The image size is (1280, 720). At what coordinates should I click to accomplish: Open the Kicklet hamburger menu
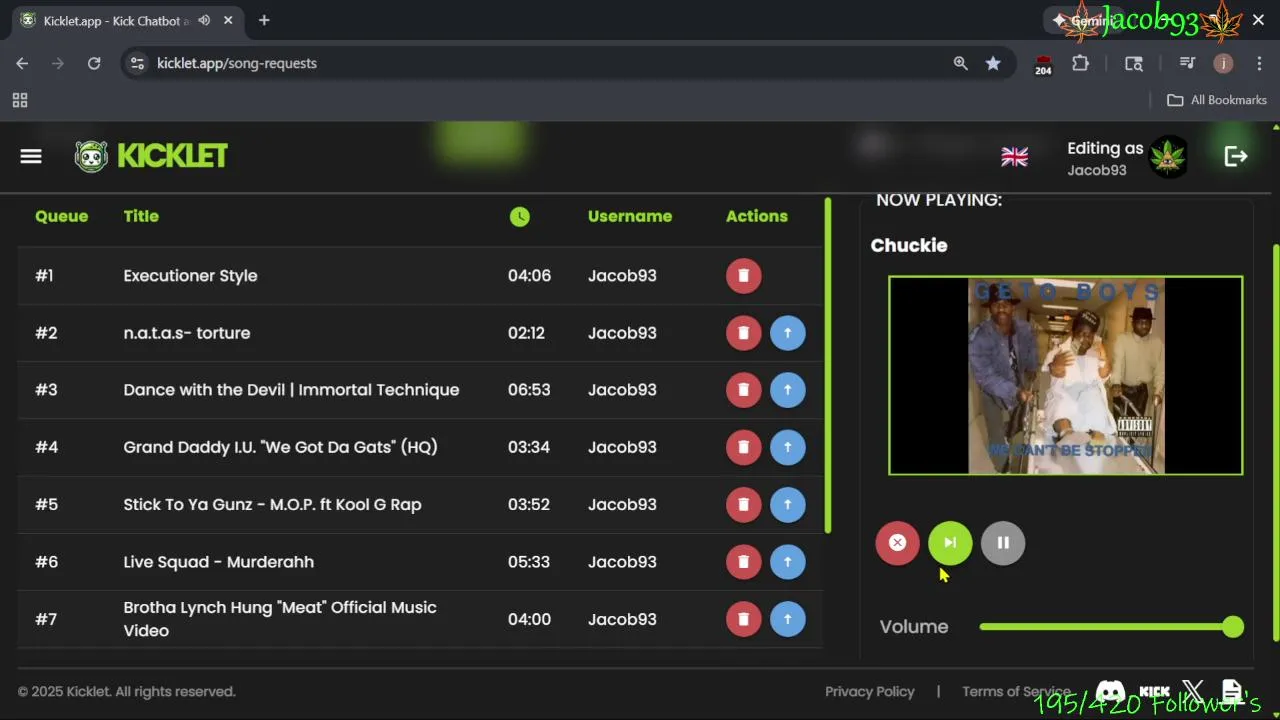click(31, 156)
